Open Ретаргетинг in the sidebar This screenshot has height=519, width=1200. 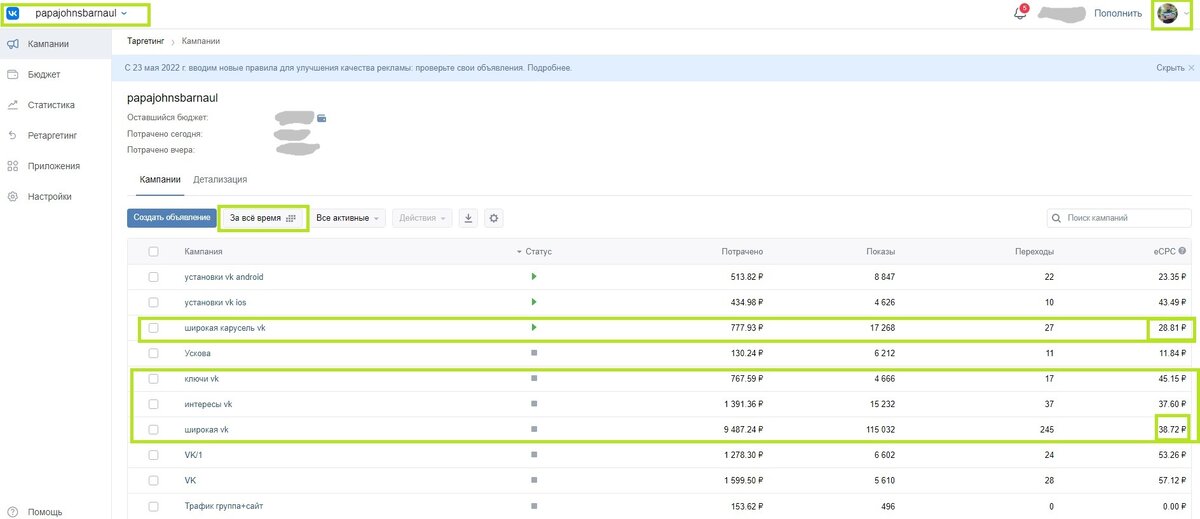53,135
